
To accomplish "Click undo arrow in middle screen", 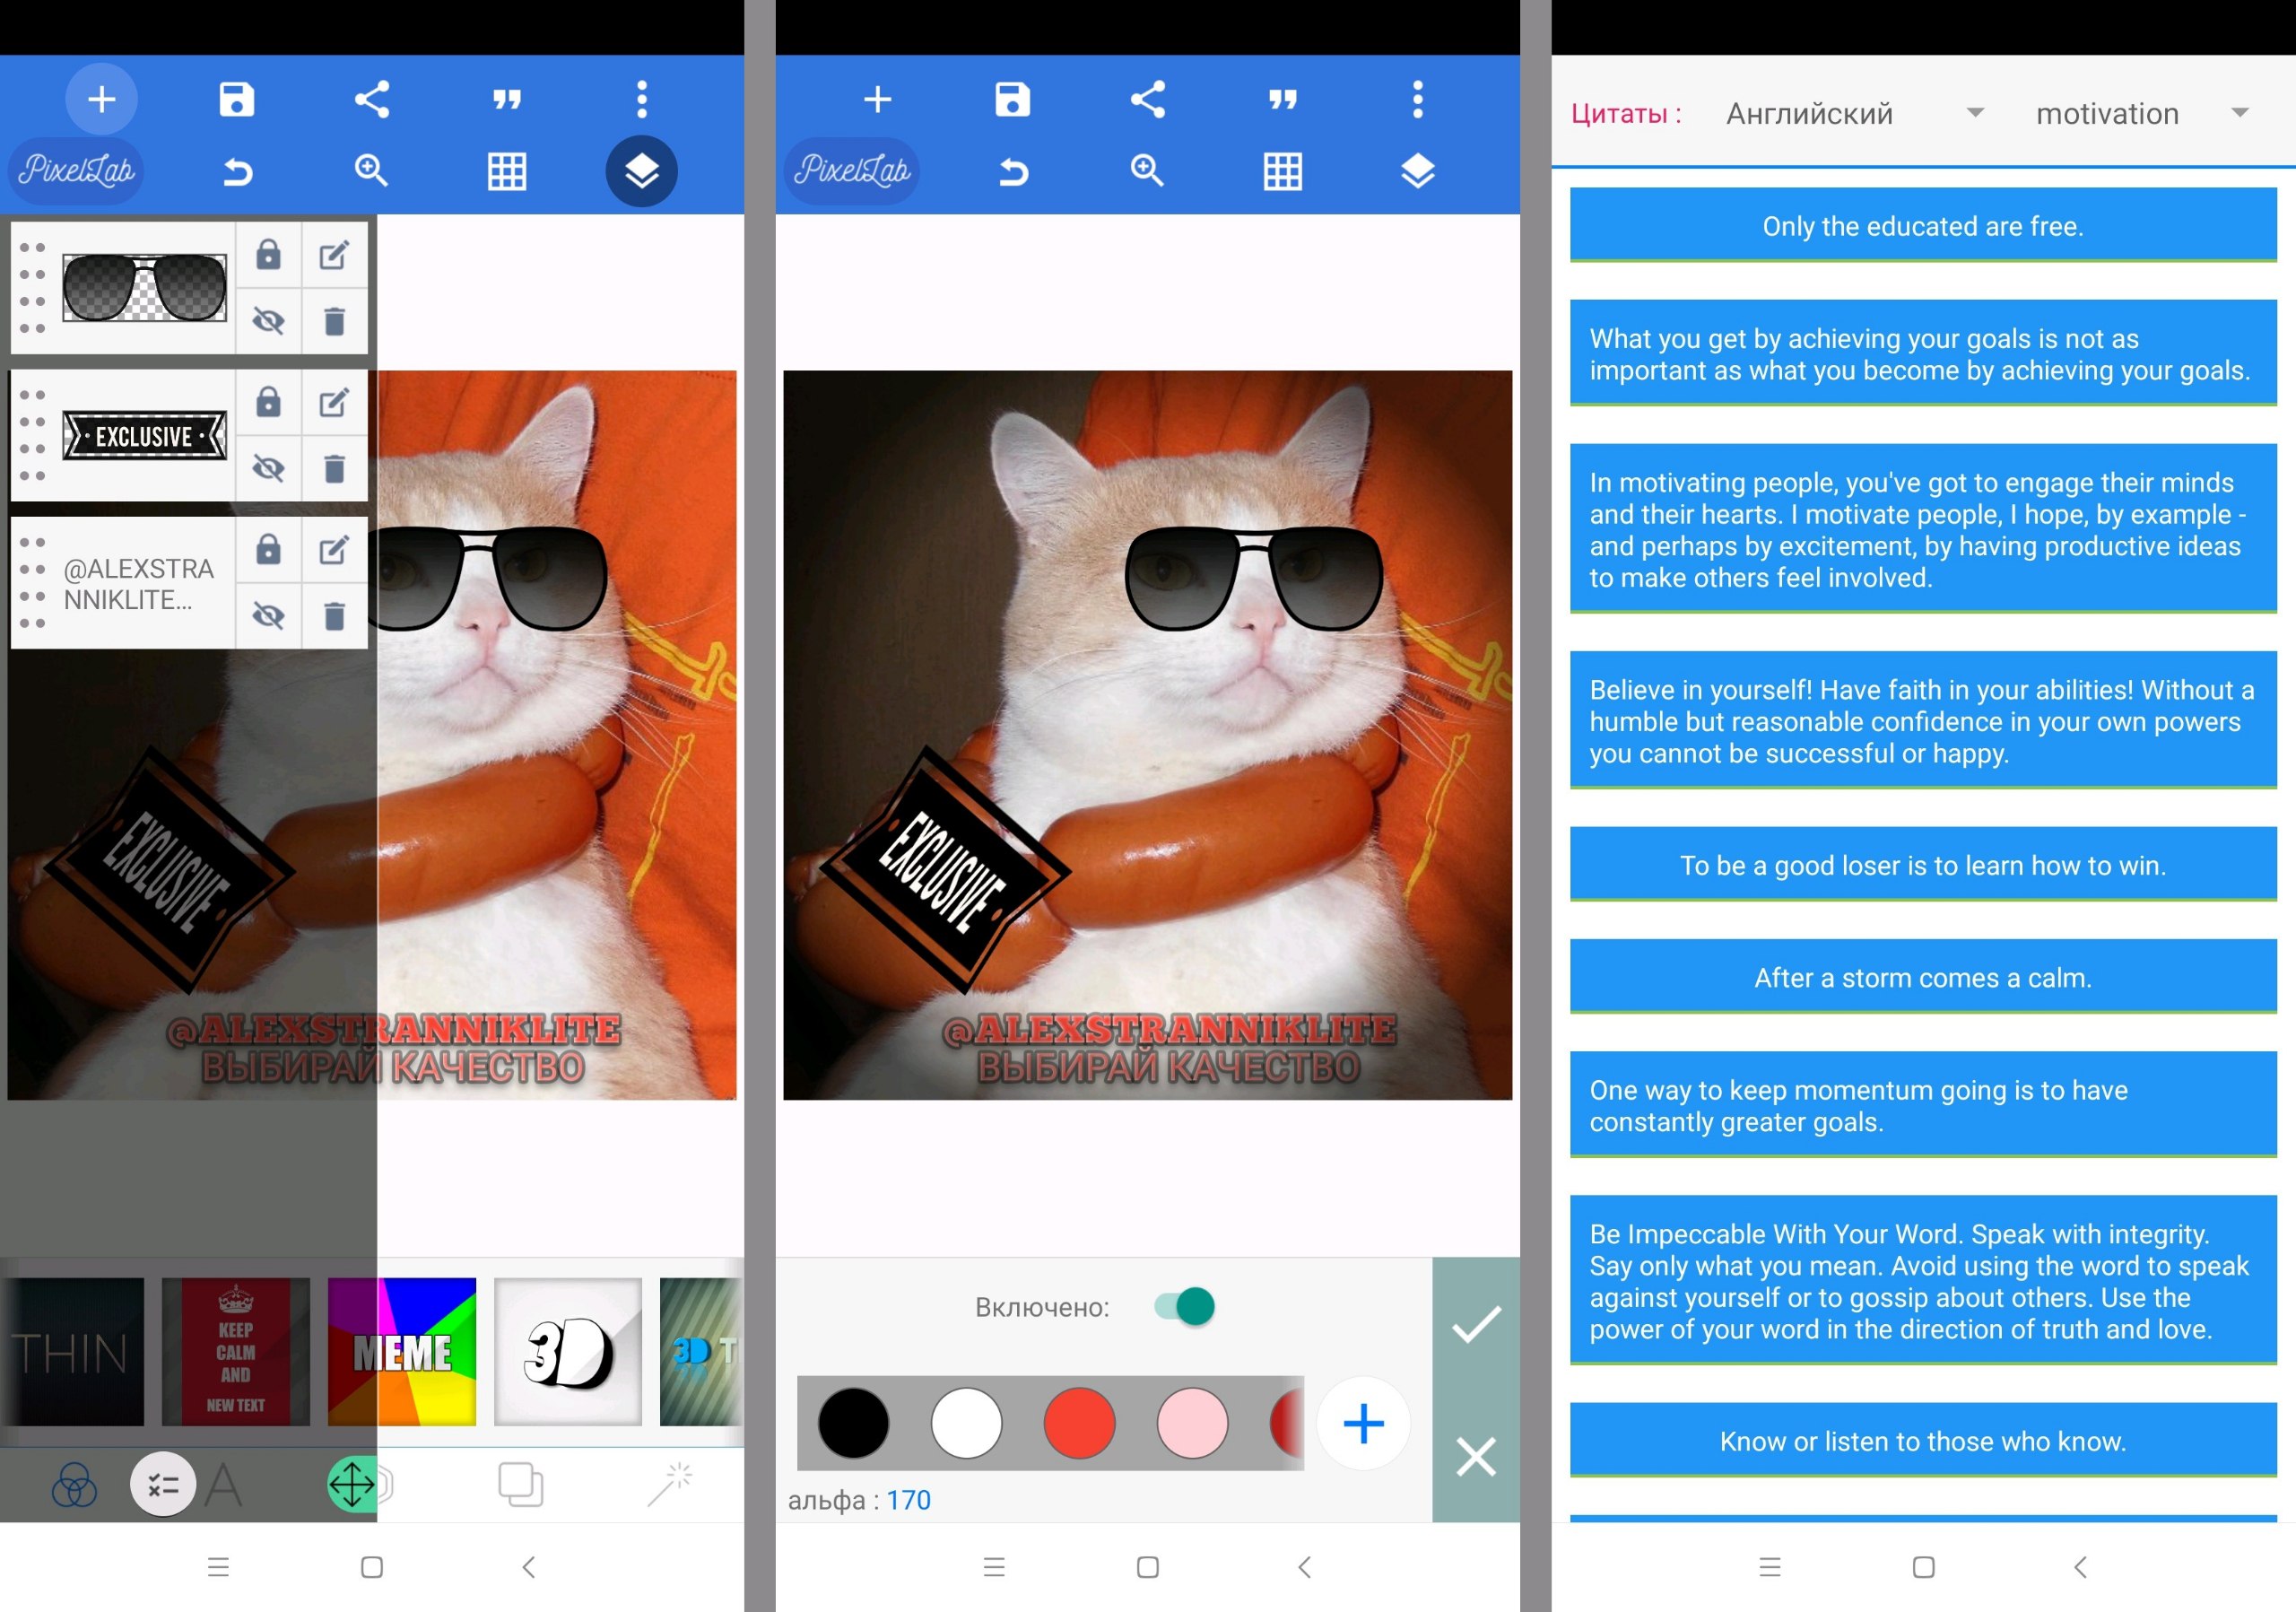I will point(1013,171).
